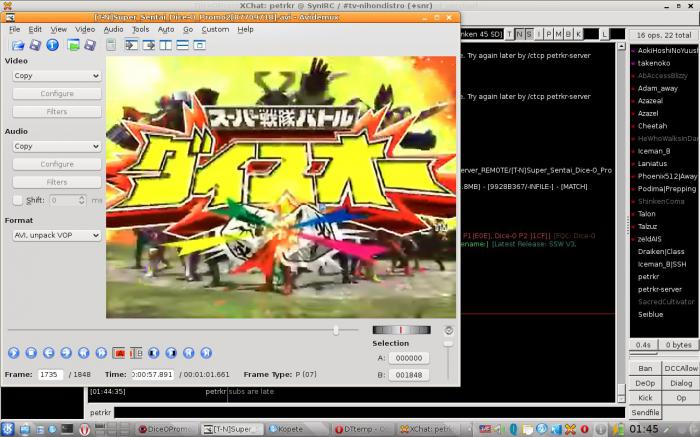Click the Ban button in XChat
The height and width of the screenshot is (437, 700).
coord(645,368)
